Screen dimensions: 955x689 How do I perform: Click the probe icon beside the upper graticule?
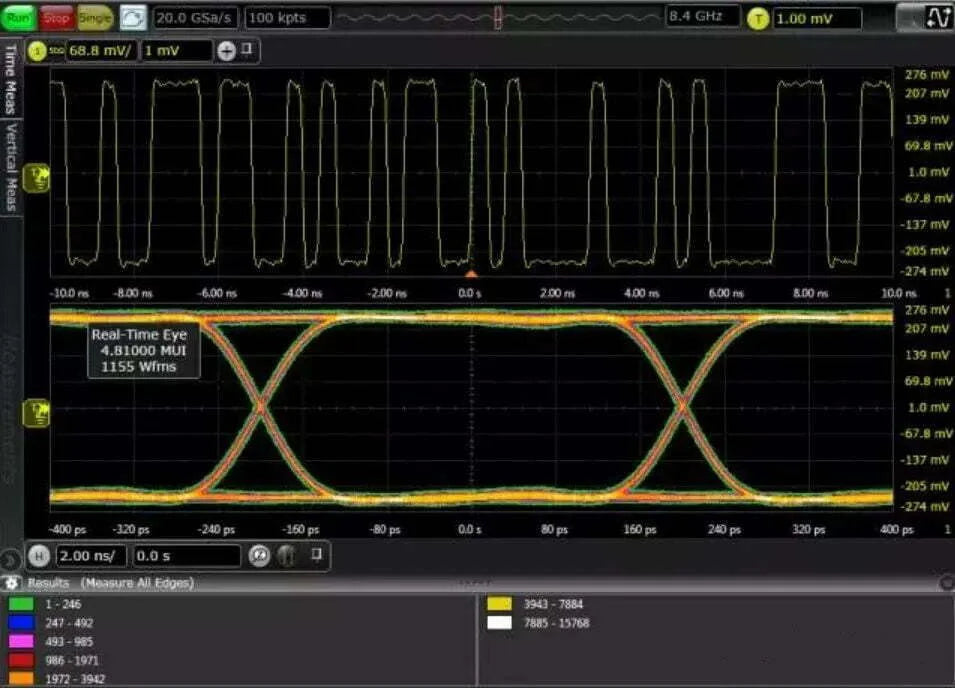[x=35, y=177]
